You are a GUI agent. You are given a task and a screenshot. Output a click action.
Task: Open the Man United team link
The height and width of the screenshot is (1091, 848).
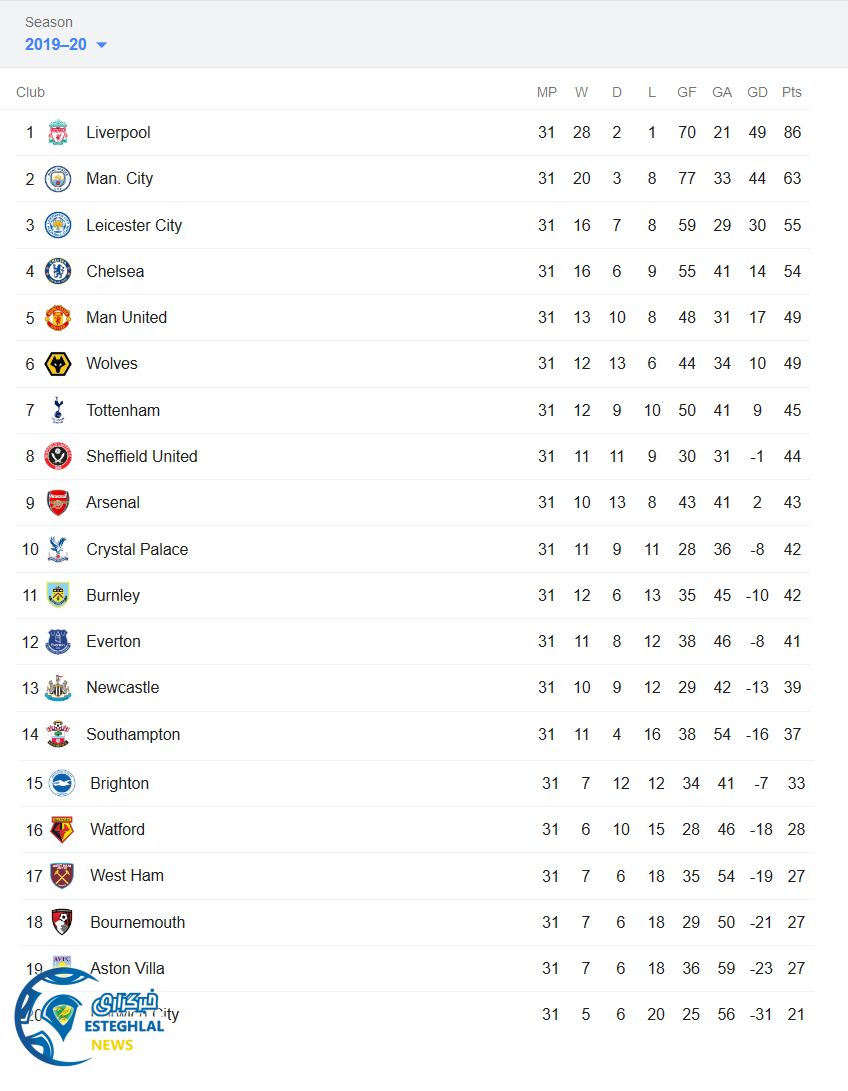(x=126, y=318)
